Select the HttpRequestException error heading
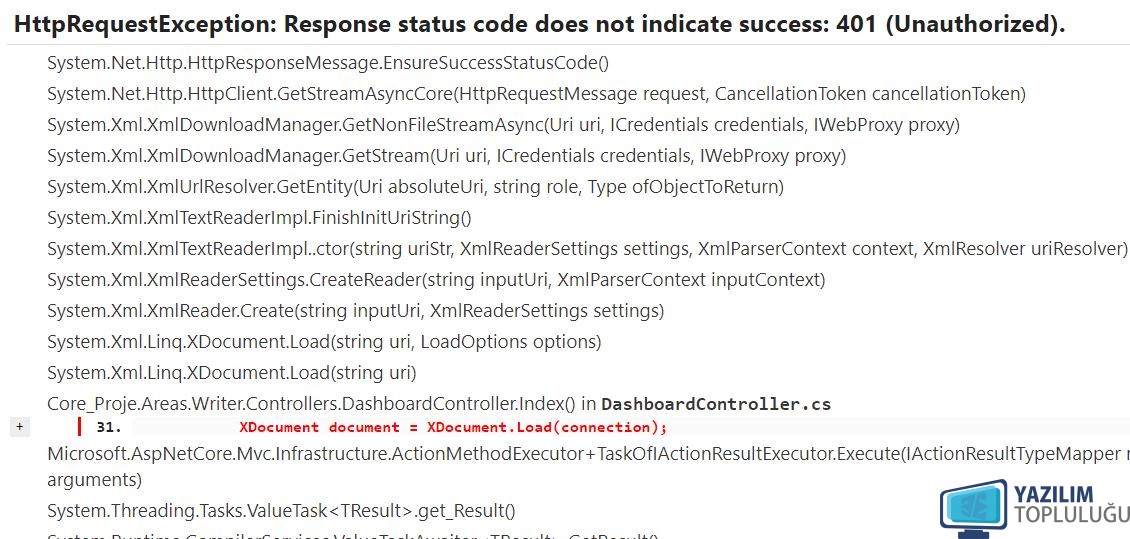Viewport: 1130px width, 539px height. 539,25
